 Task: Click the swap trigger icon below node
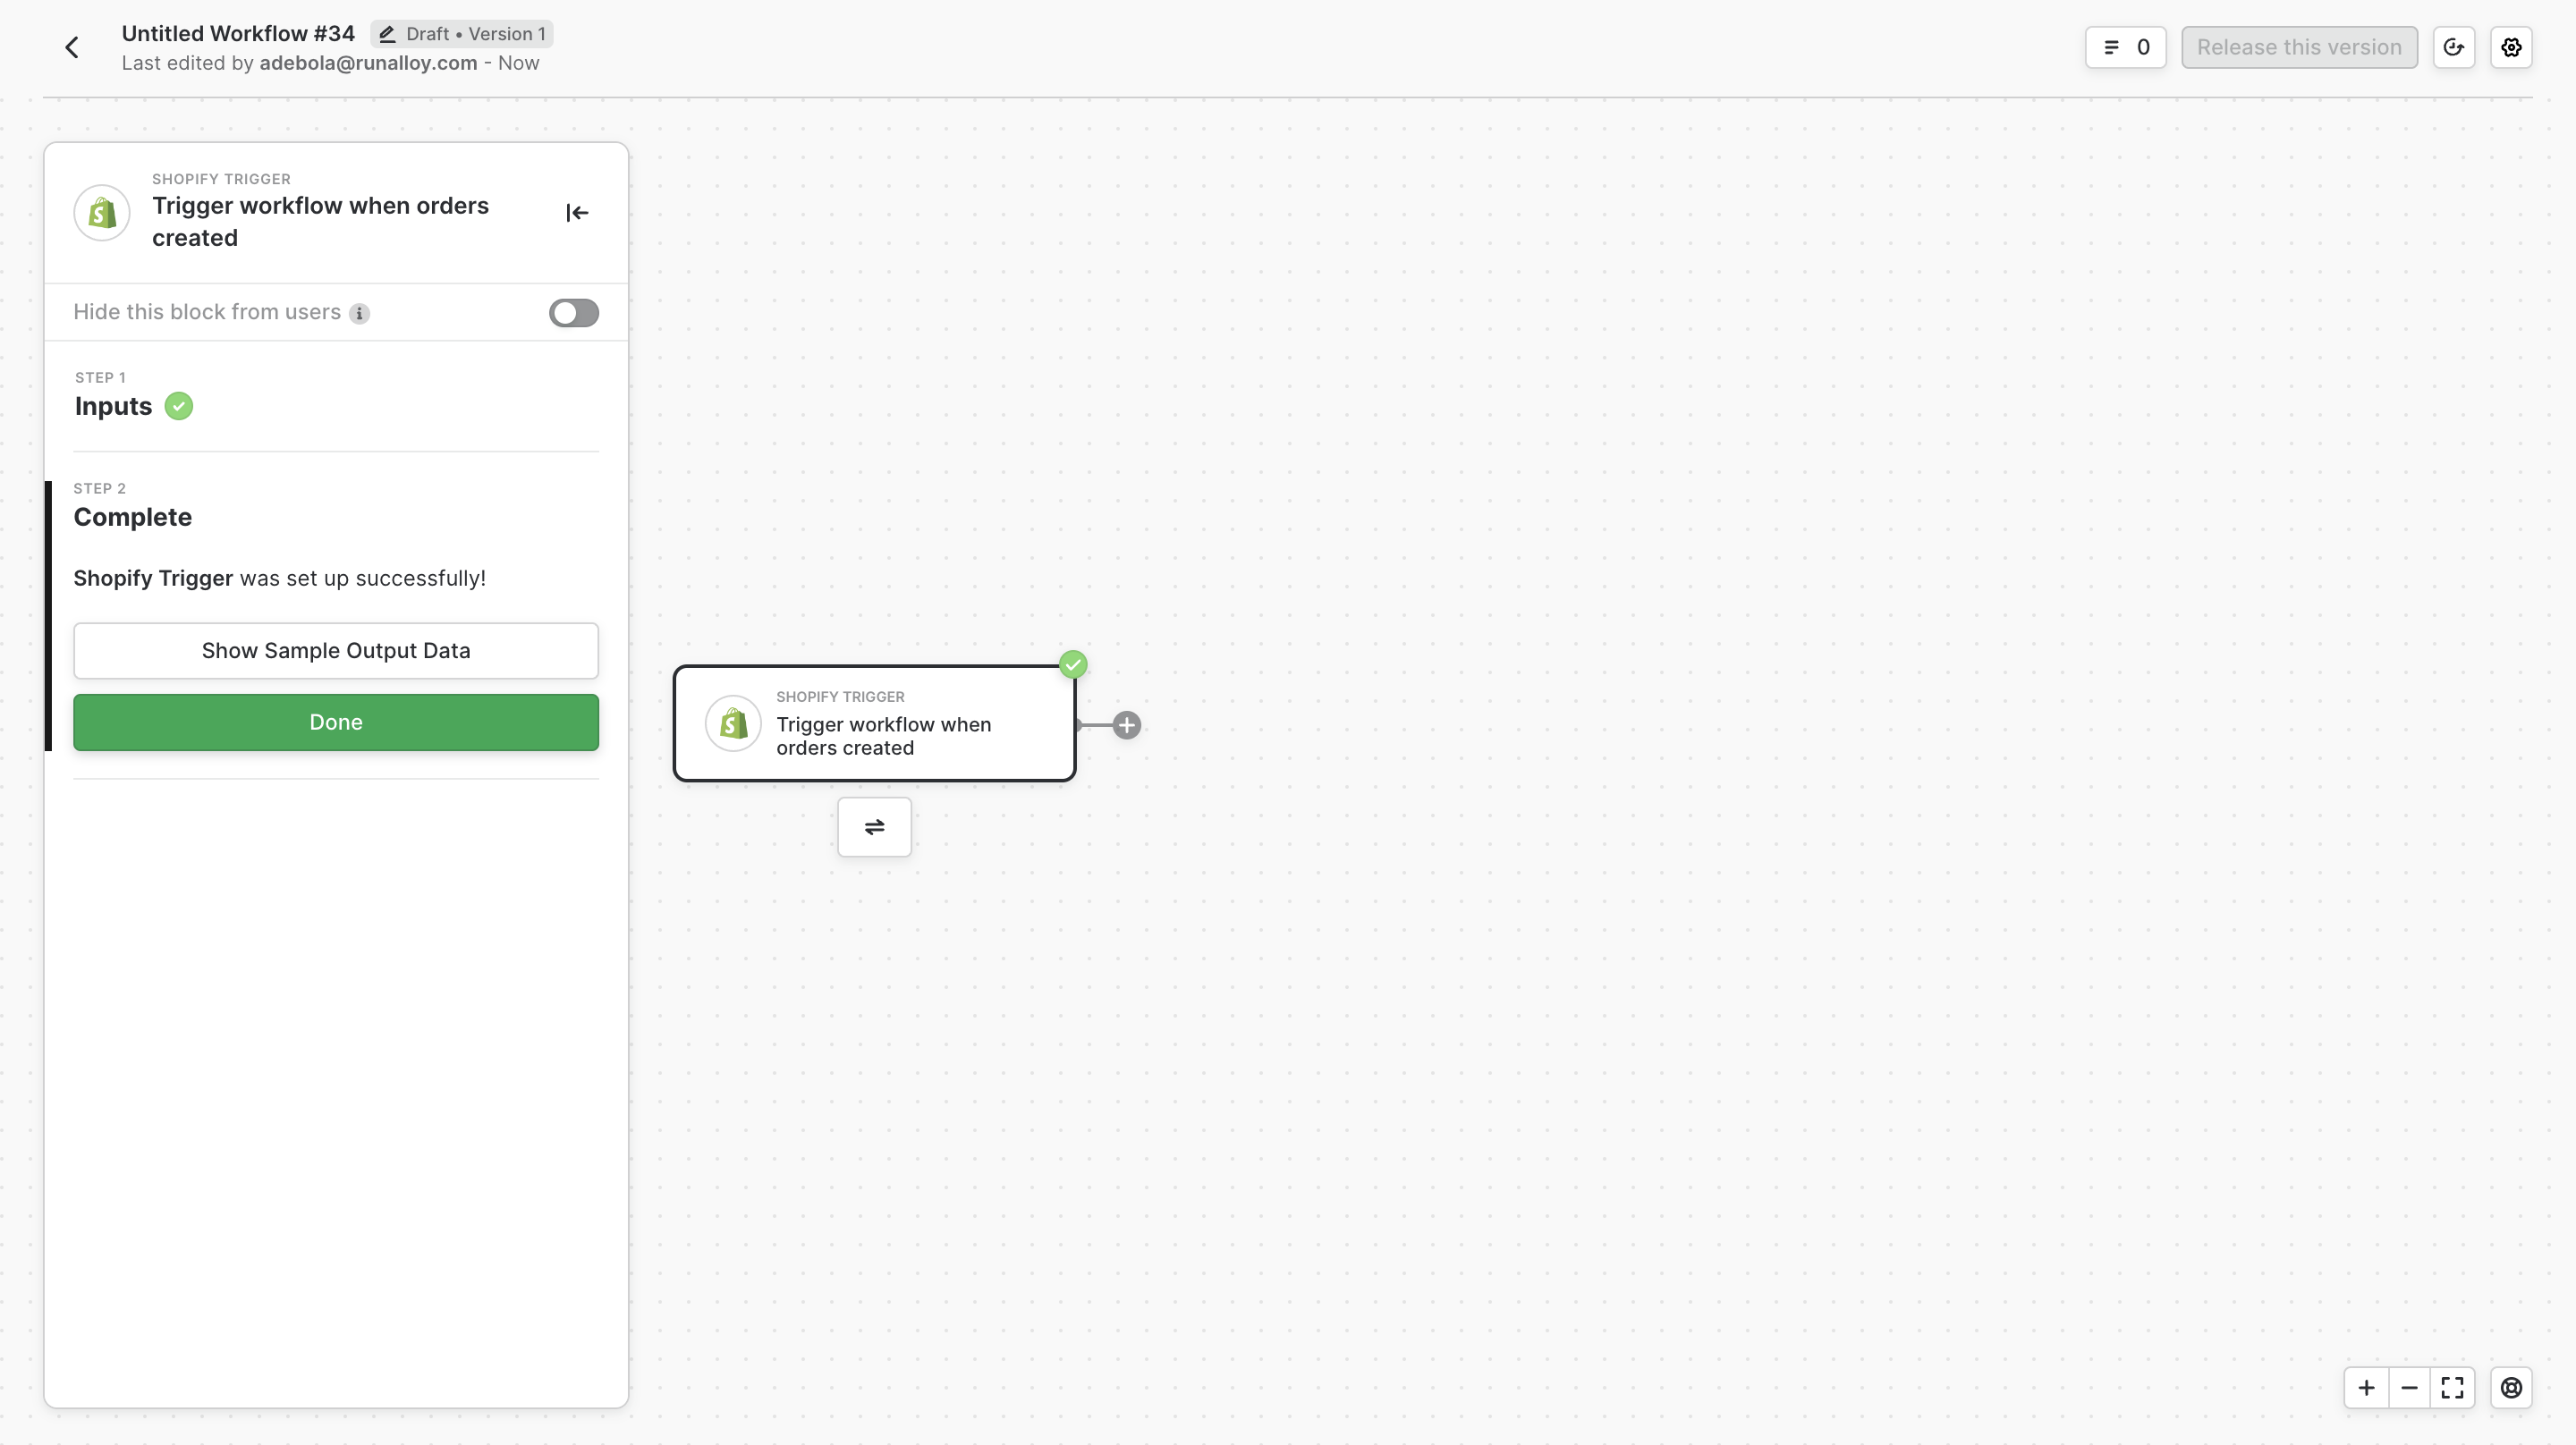point(874,827)
